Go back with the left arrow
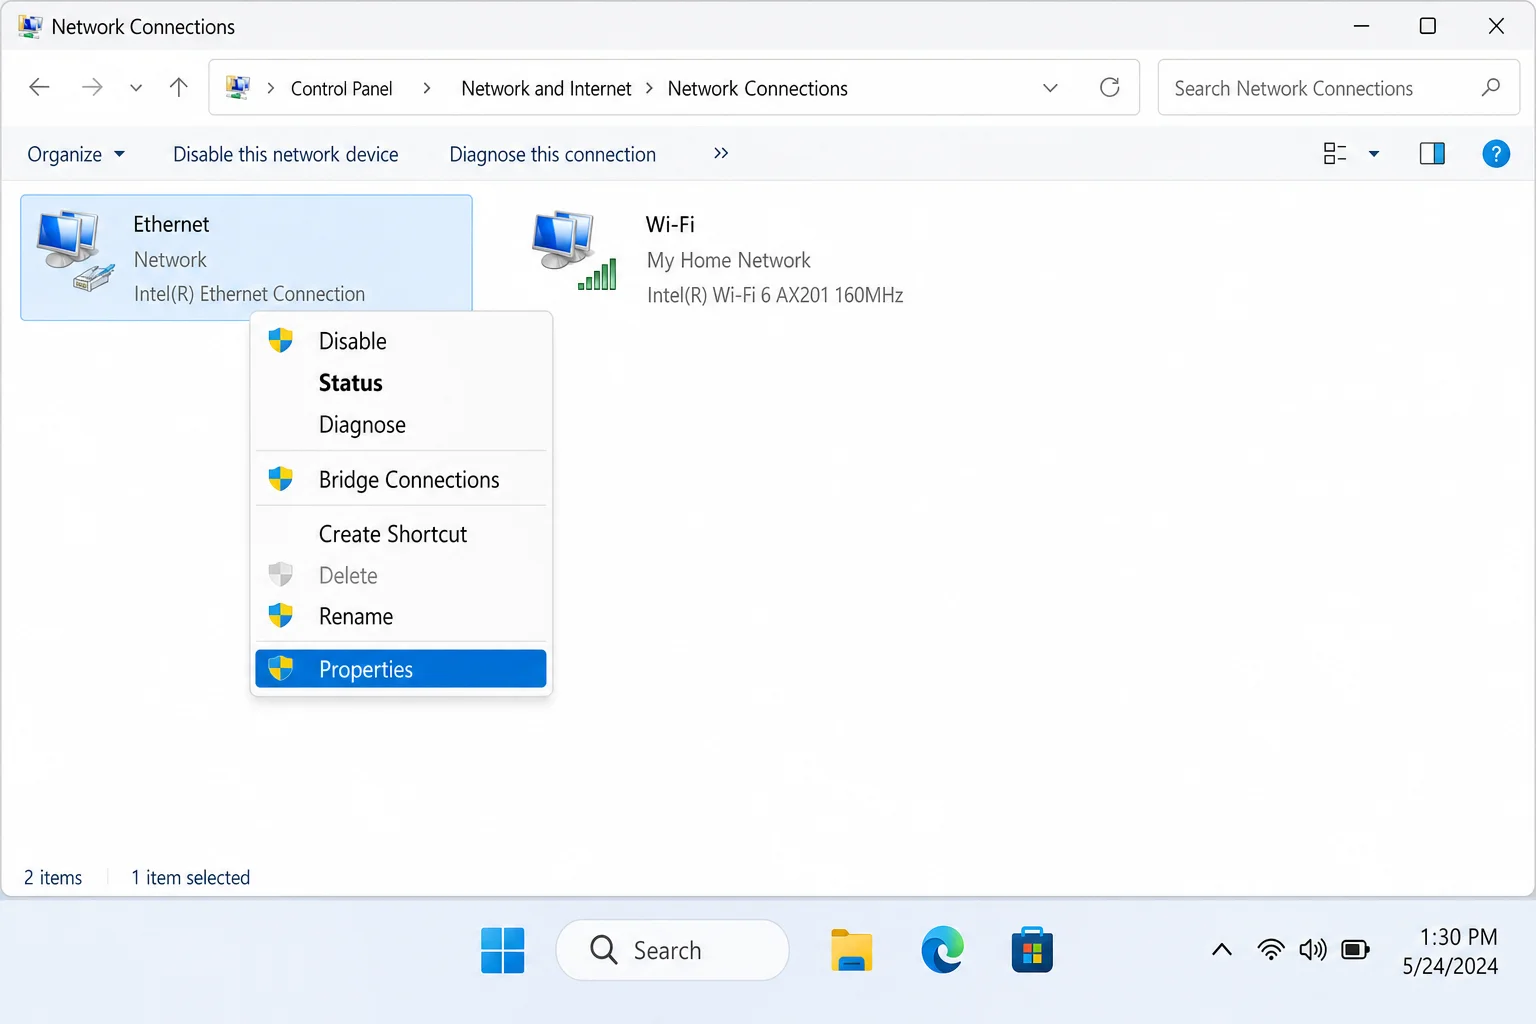 (39, 87)
